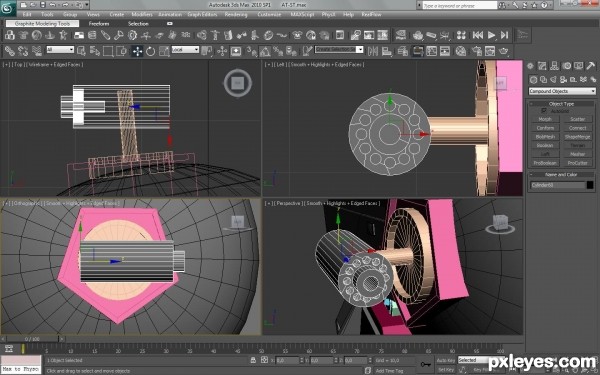Screen dimensions: 600x375
Task: Toggle Auto Key animation mode
Action: [x=445, y=360]
